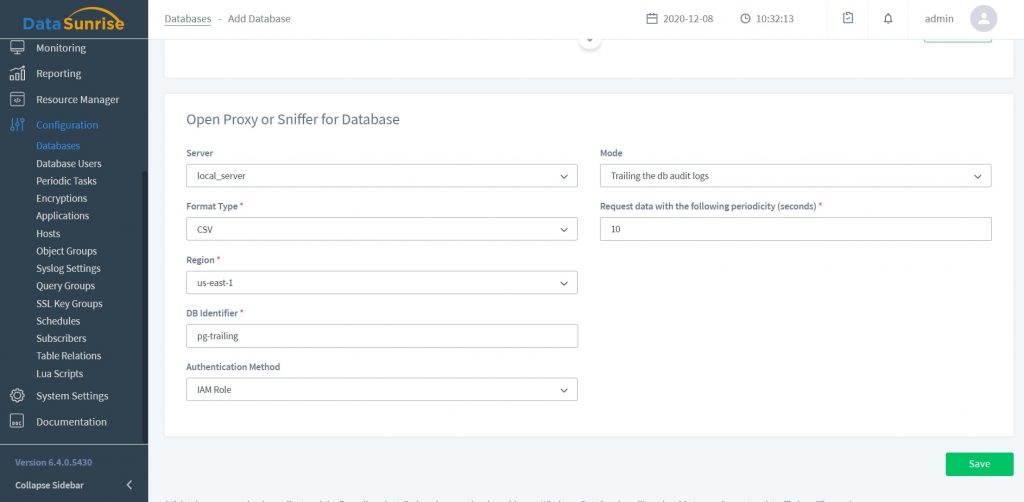Image resolution: width=1024 pixels, height=502 pixels.
Task: Click the Resource Manager icon
Action: click(x=17, y=100)
